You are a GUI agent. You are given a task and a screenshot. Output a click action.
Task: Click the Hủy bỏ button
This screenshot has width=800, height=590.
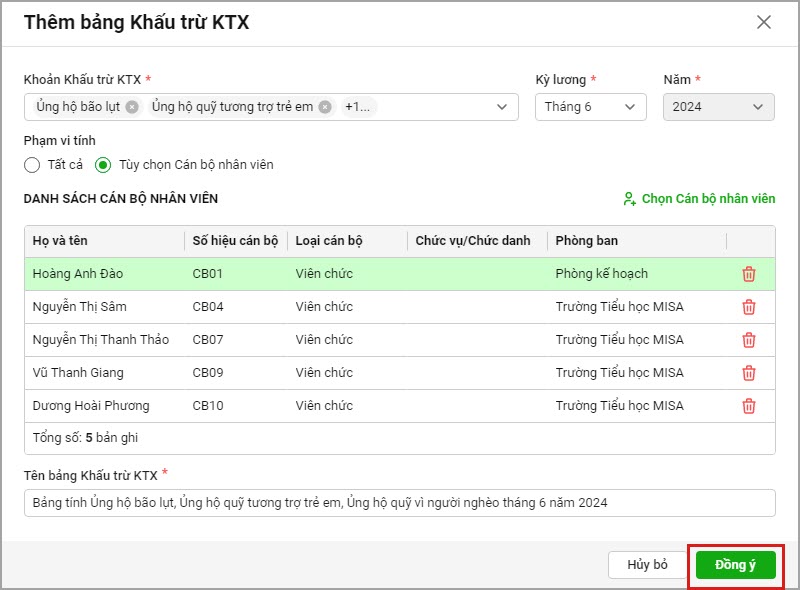tap(647, 565)
